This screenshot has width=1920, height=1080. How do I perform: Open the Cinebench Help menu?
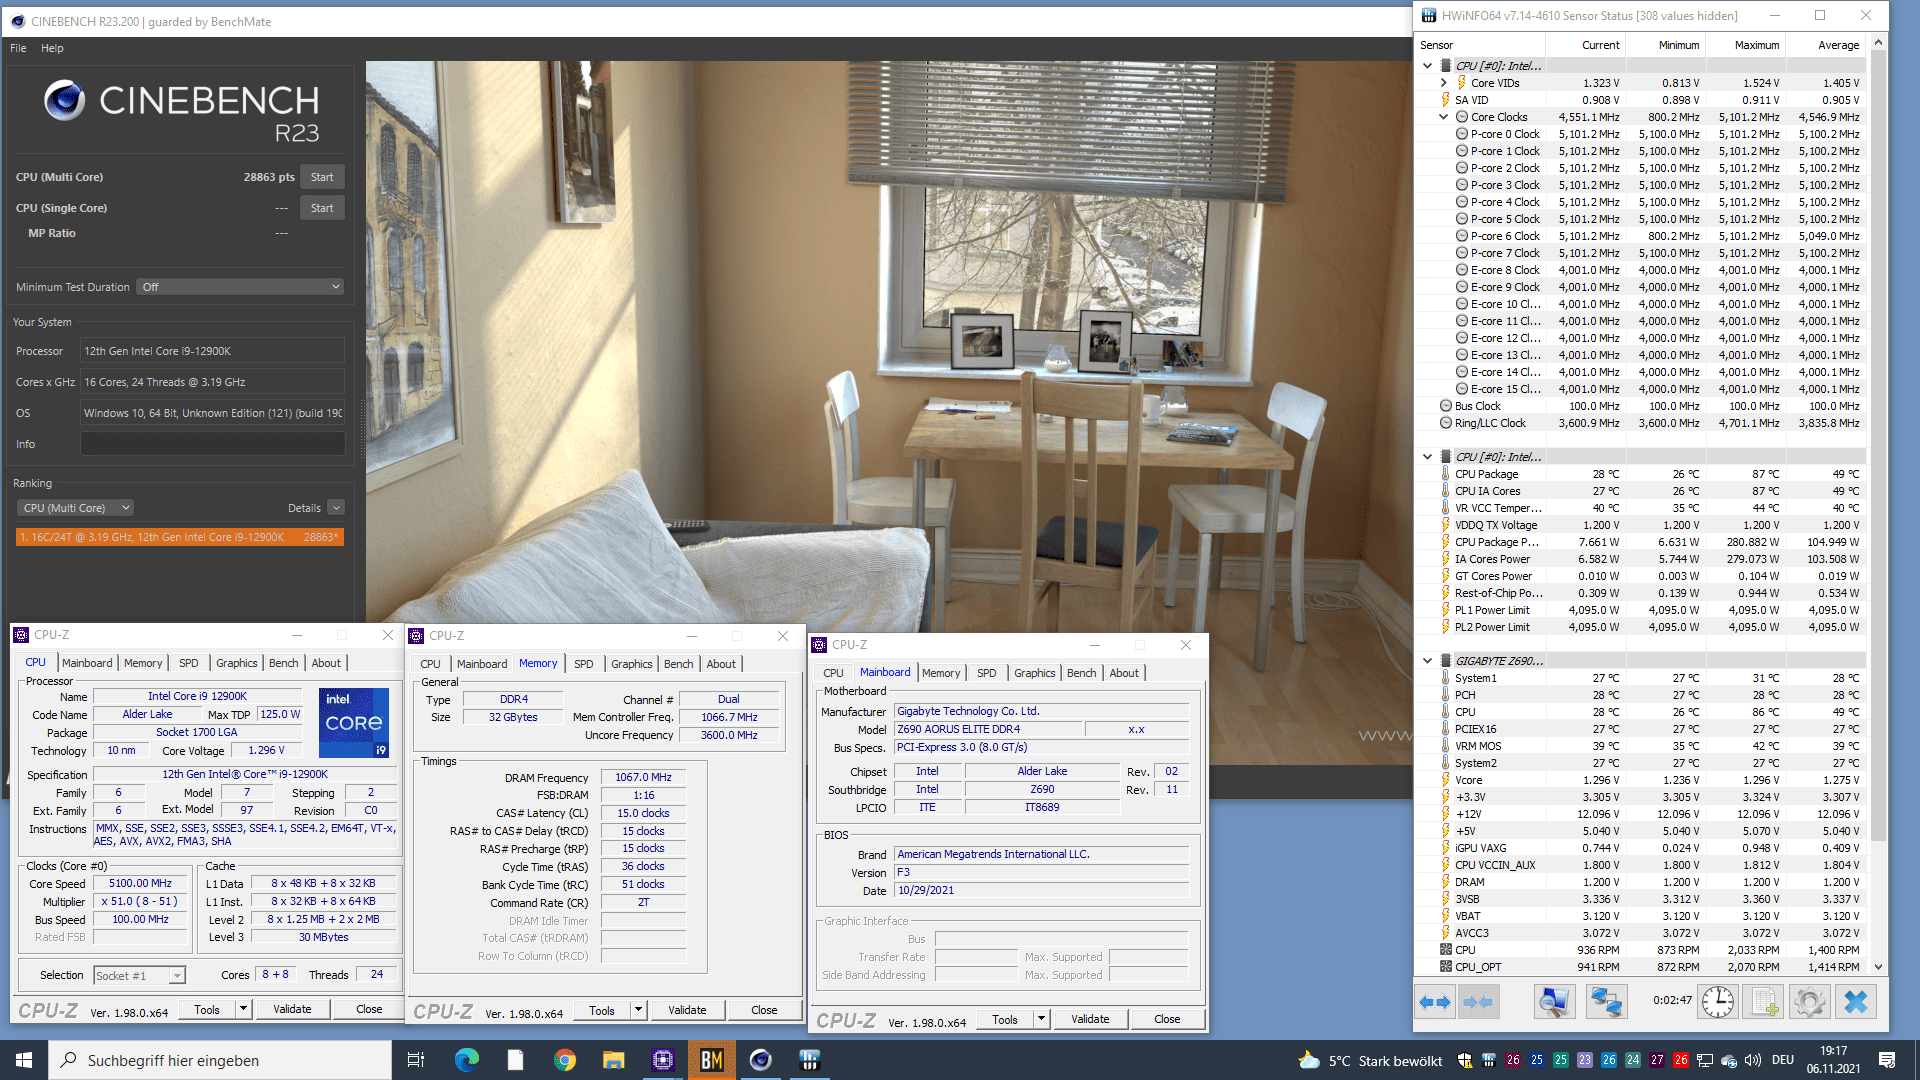coord(52,48)
